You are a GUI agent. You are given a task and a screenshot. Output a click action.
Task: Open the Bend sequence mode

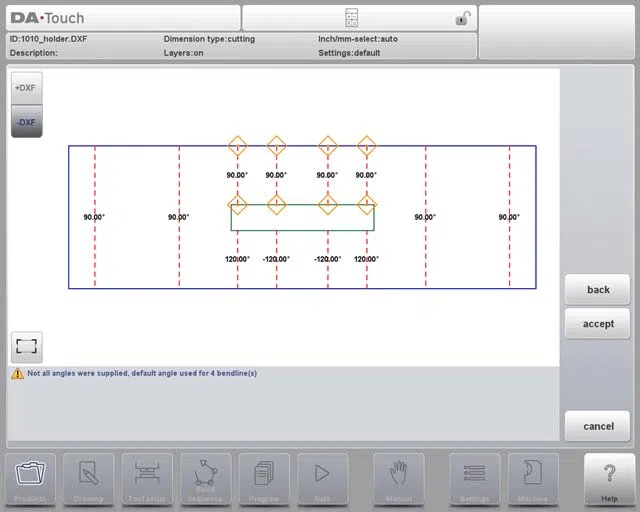(206, 480)
